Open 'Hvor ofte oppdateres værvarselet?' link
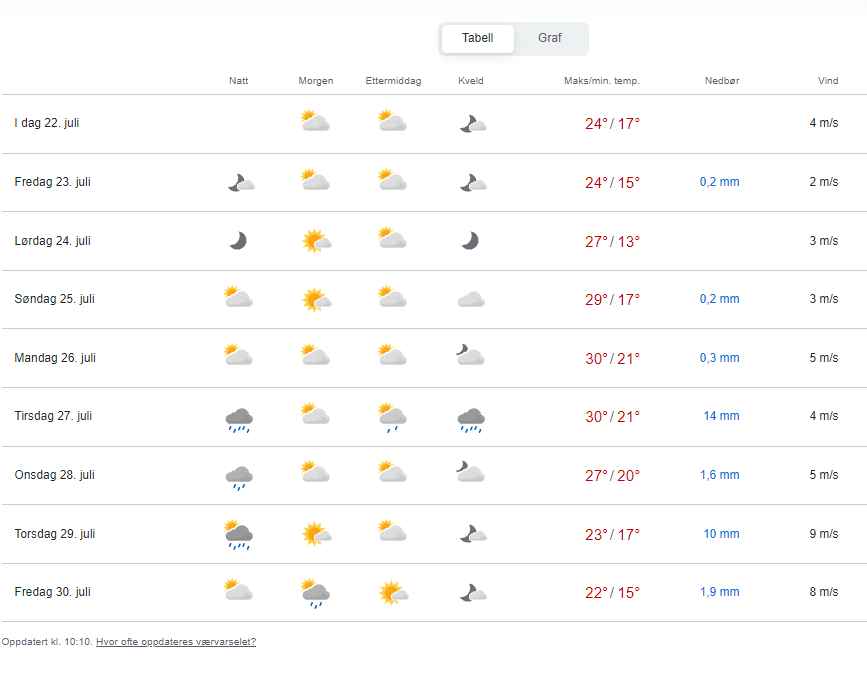This screenshot has width=867, height=673. click(176, 642)
